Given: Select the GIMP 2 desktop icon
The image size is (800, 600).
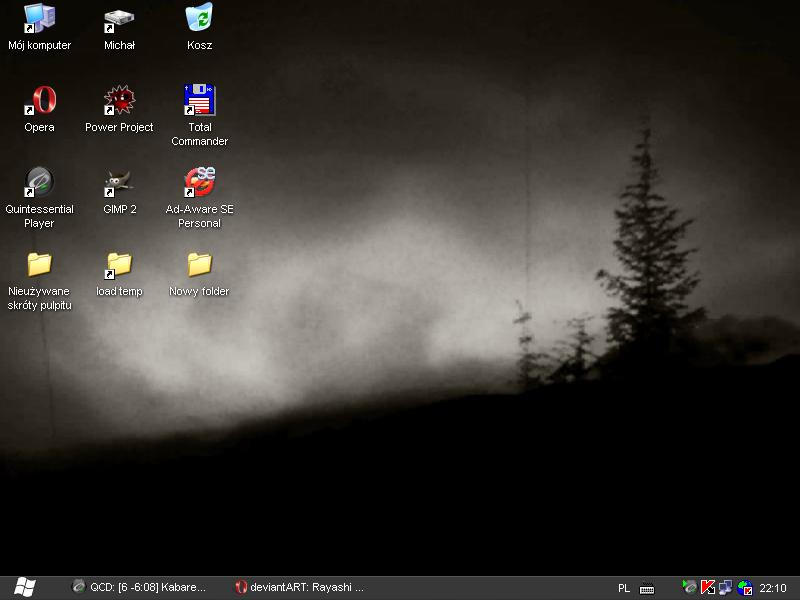Looking at the screenshot, I should coord(119,183).
